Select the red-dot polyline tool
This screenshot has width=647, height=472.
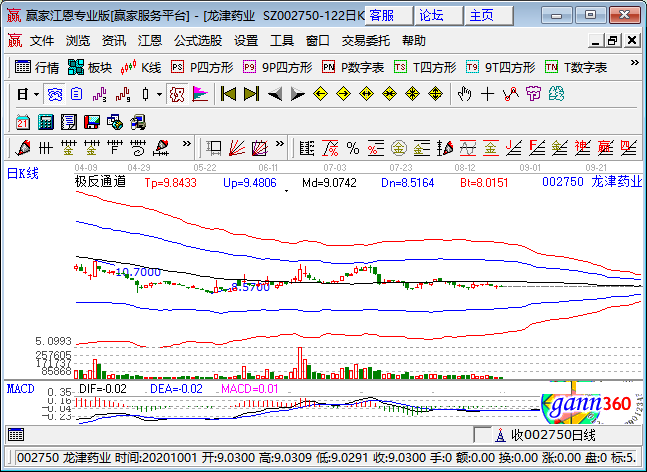[510, 94]
